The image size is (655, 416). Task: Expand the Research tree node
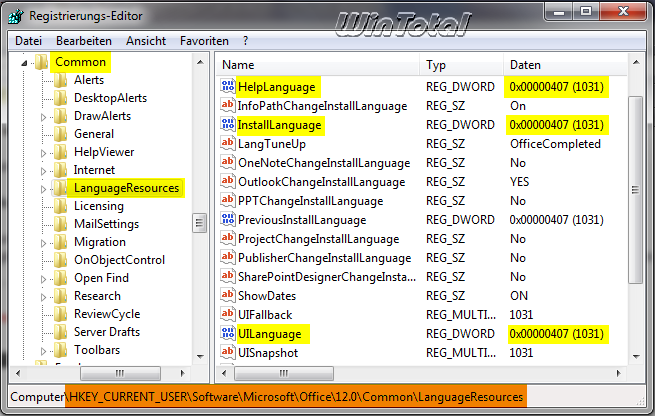click(43, 297)
